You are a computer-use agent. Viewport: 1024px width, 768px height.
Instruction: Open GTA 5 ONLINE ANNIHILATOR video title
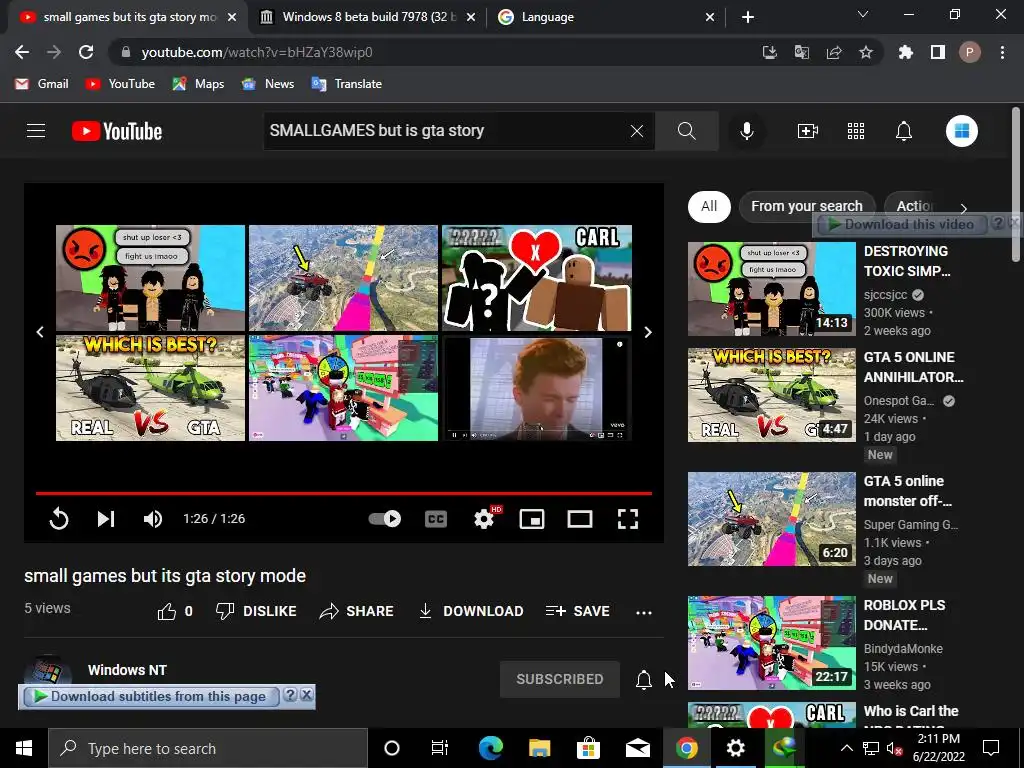(913, 367)
